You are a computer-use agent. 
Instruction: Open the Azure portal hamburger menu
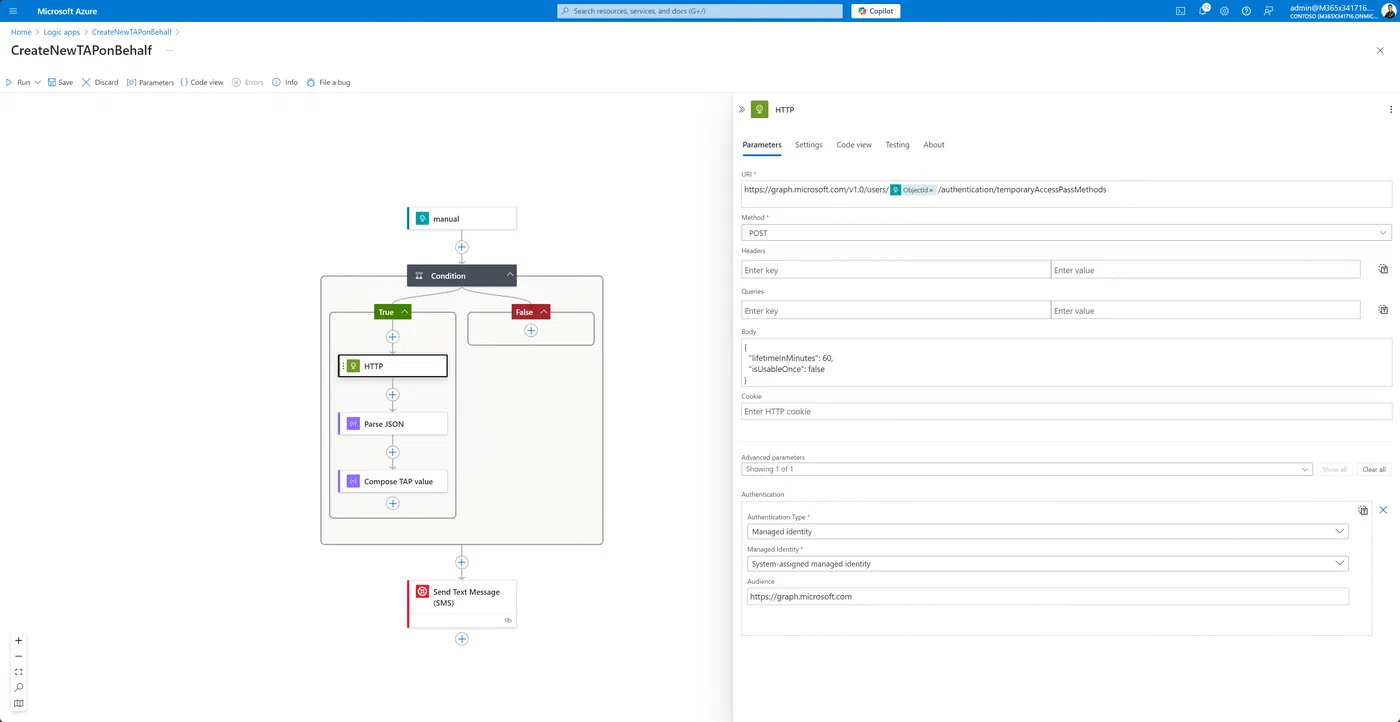(x=13, y=11)
